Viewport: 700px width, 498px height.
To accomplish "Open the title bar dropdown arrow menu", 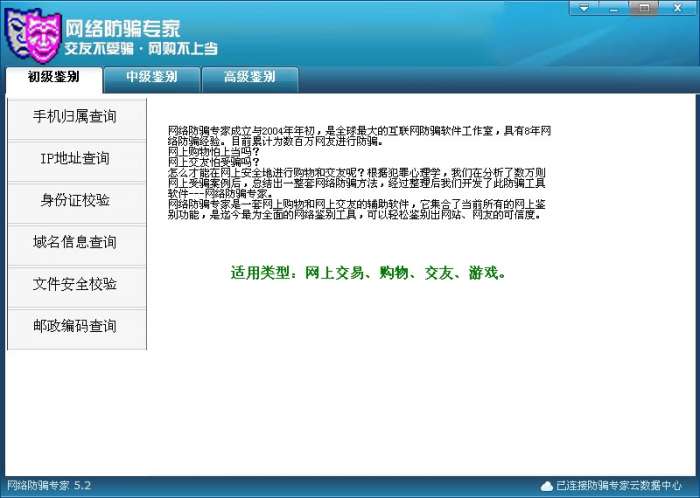I will pyautogui.click(x=584, y=8).
